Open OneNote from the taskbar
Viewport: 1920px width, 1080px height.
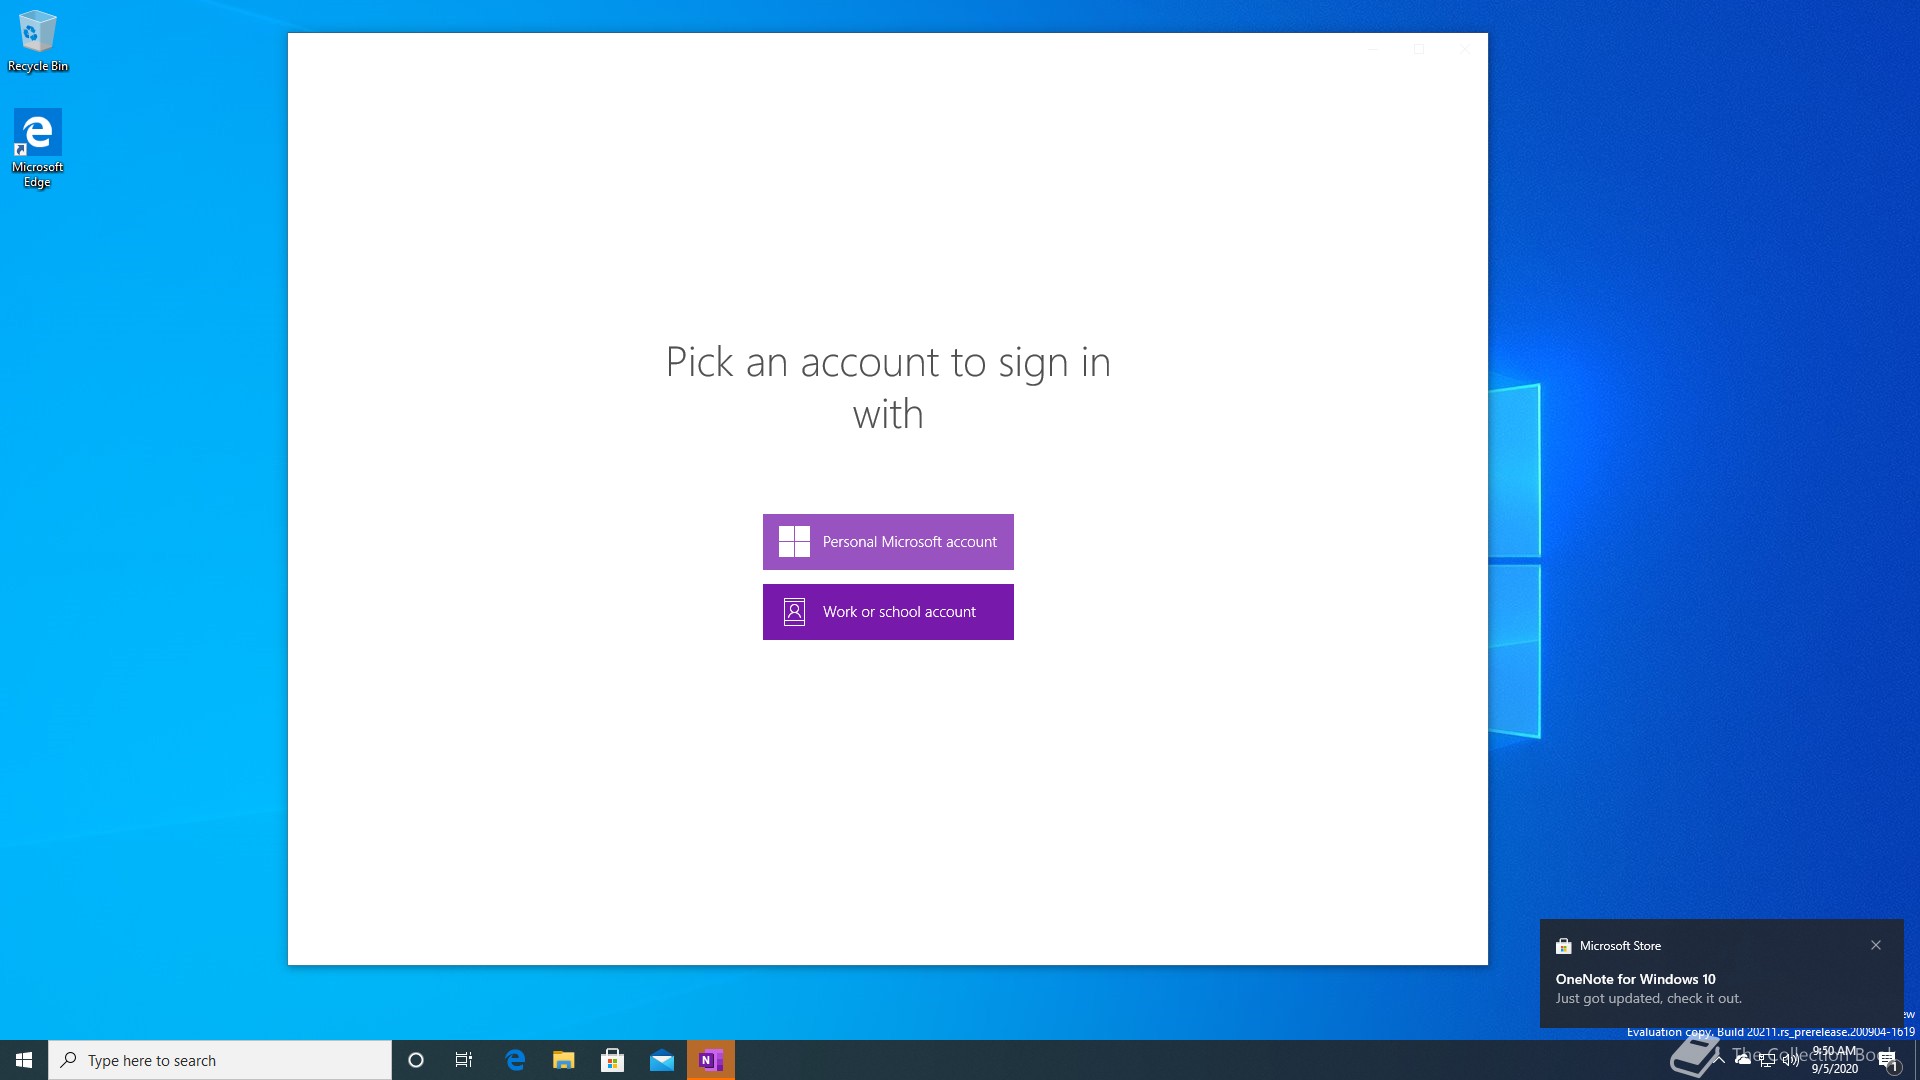coord(711,1060)
